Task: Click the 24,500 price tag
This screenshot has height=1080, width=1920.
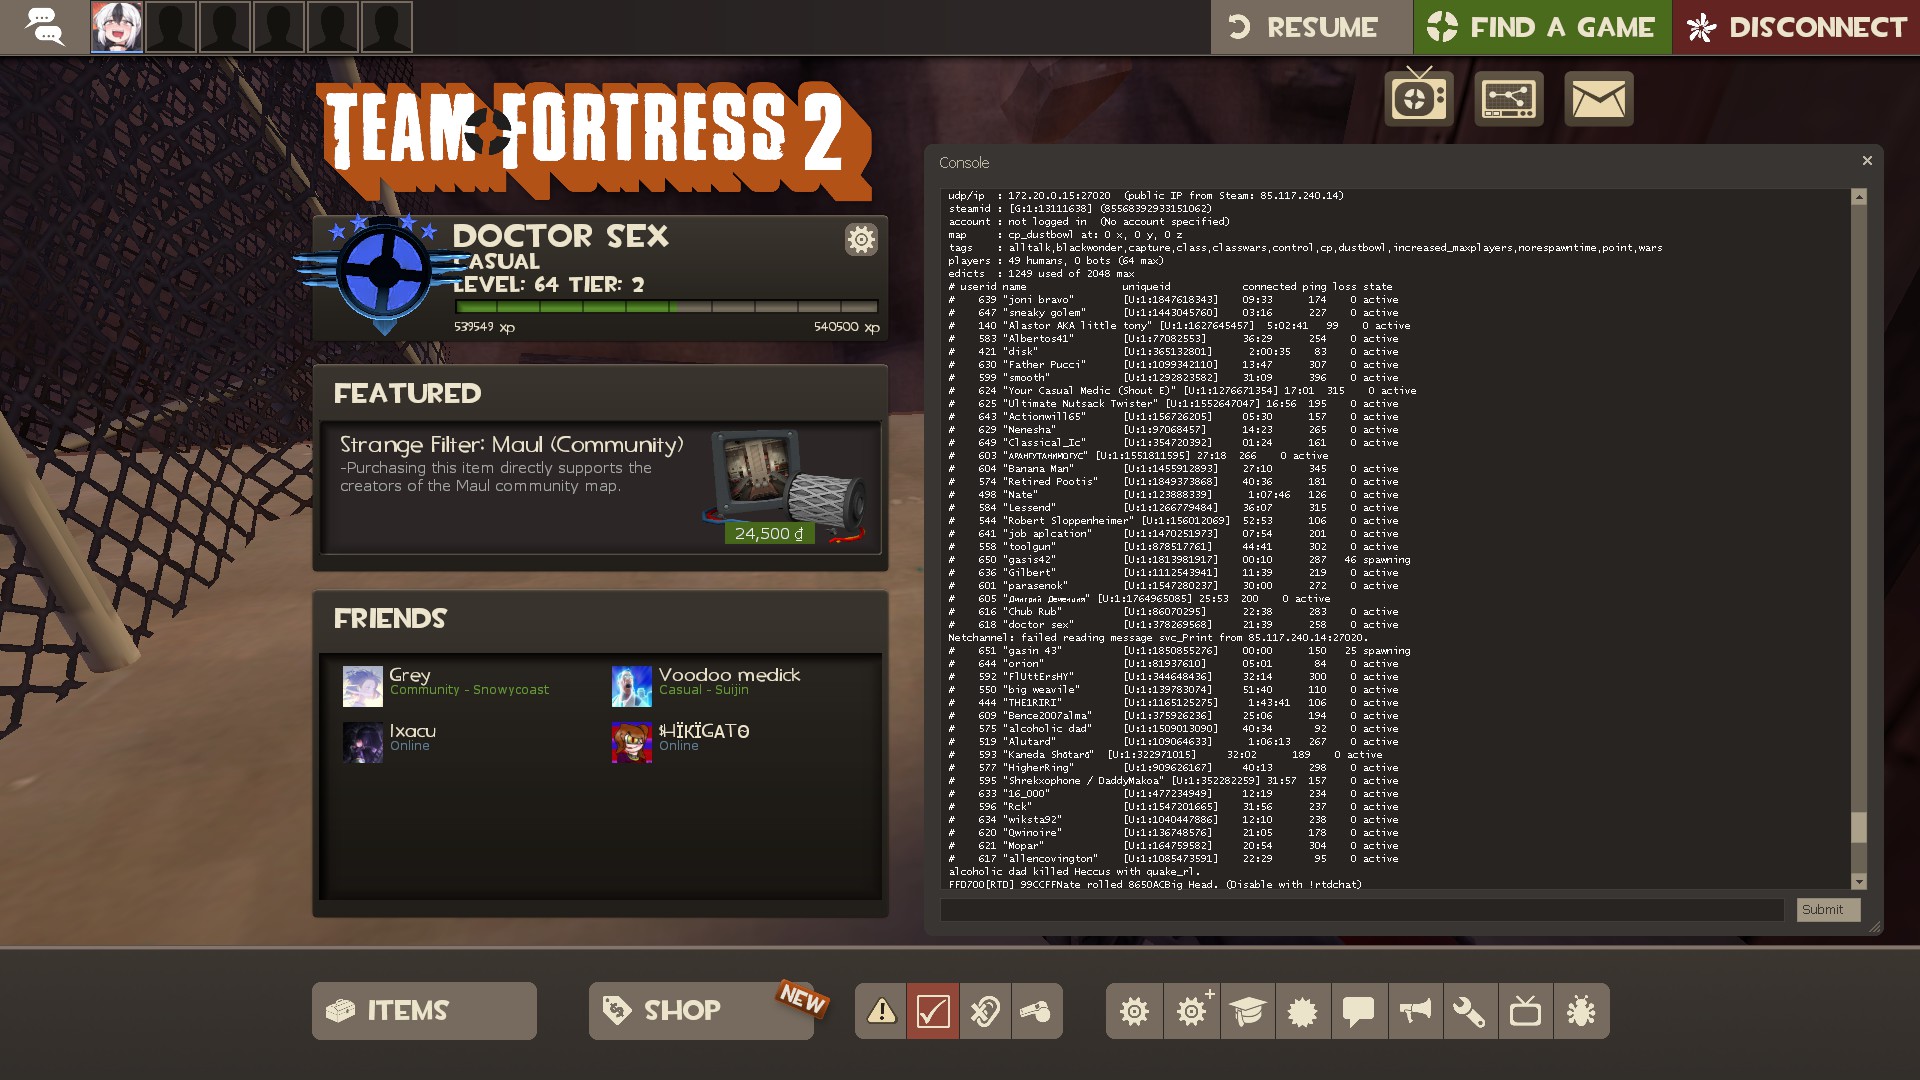Action: 769,533
